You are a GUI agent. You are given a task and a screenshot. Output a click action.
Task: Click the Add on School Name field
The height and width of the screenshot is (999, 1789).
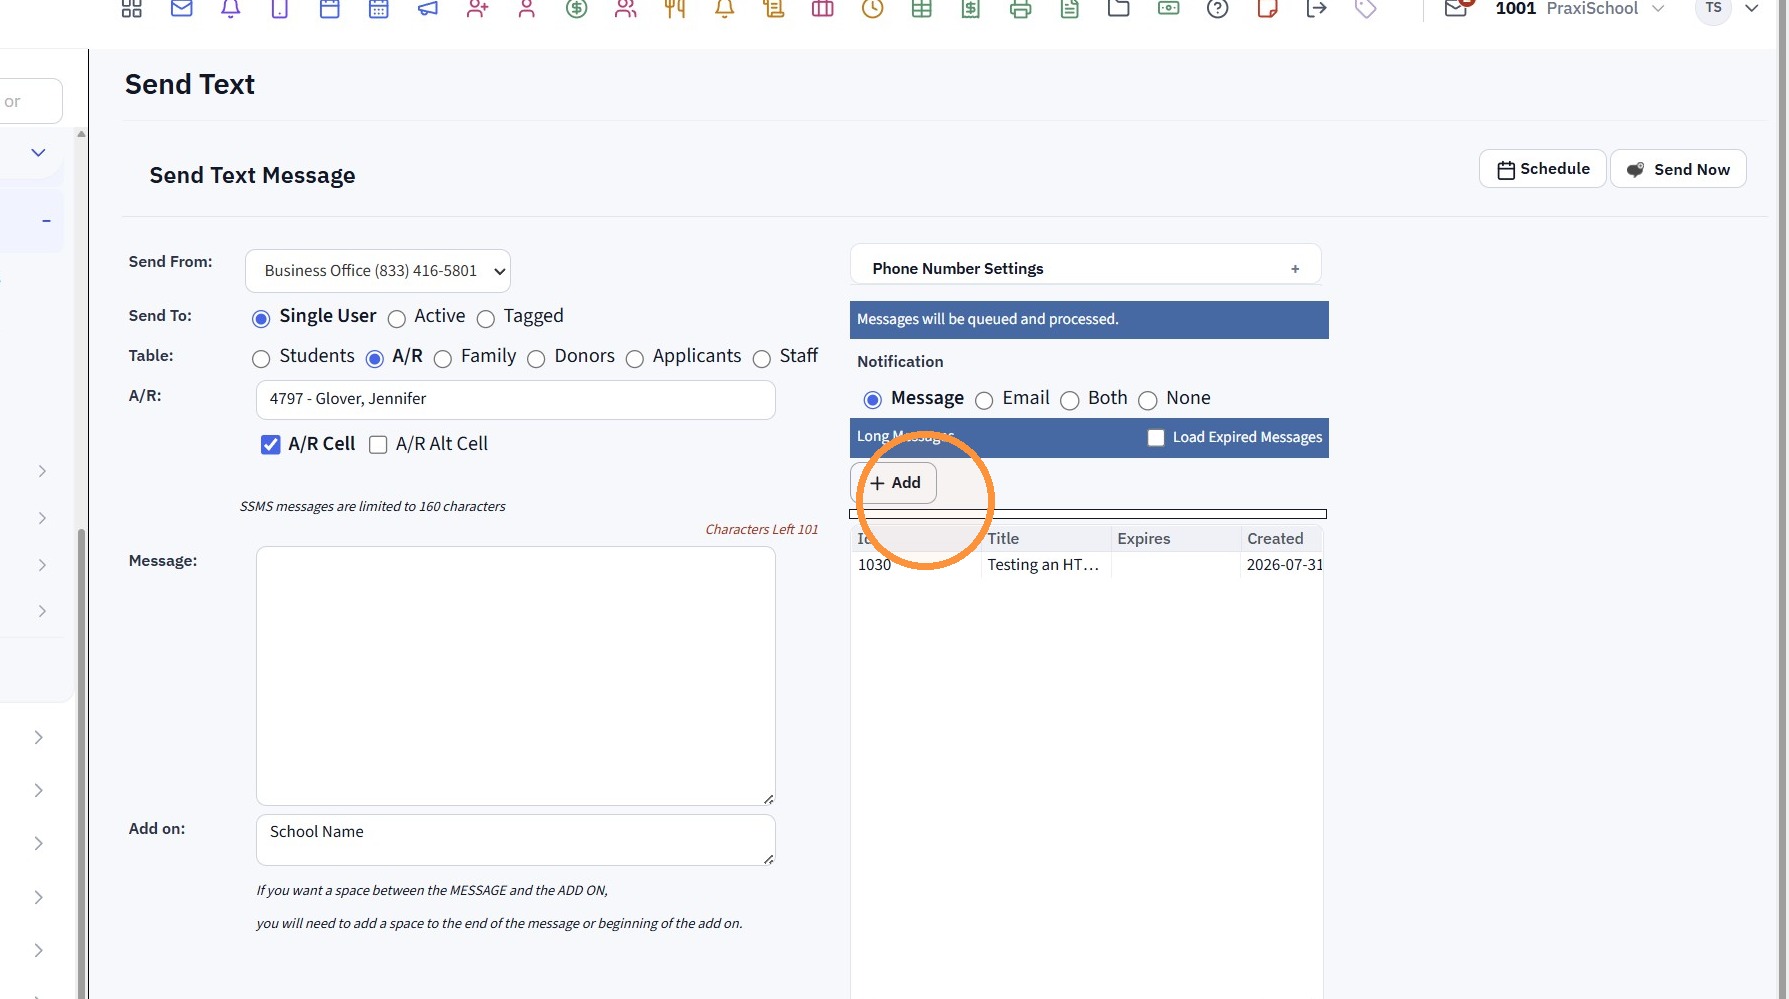point(516,840)
